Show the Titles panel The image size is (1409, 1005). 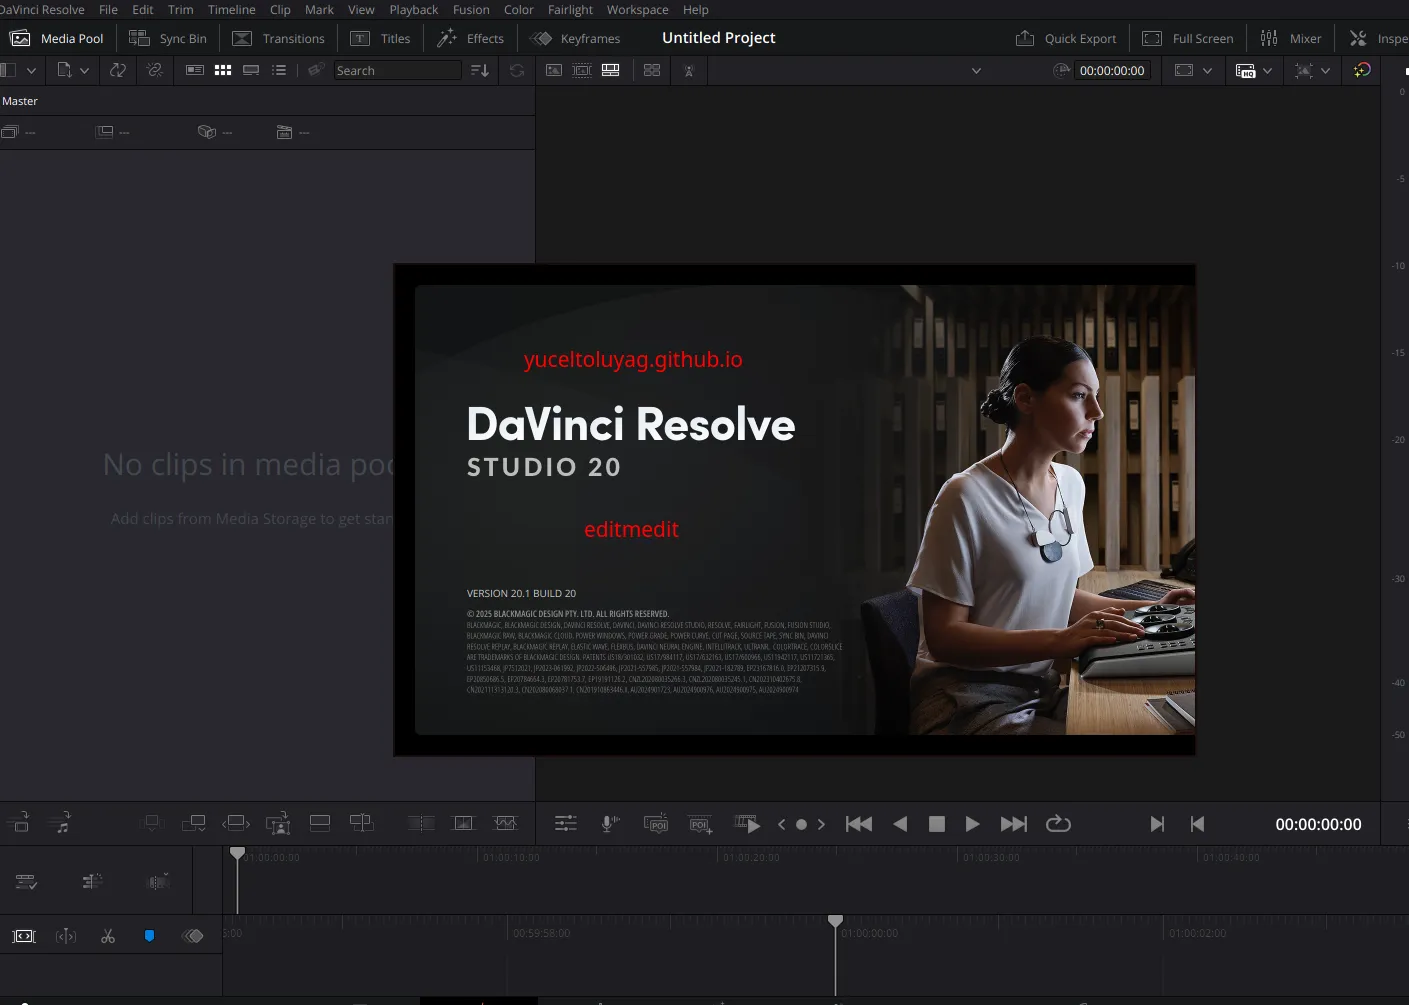381,38
